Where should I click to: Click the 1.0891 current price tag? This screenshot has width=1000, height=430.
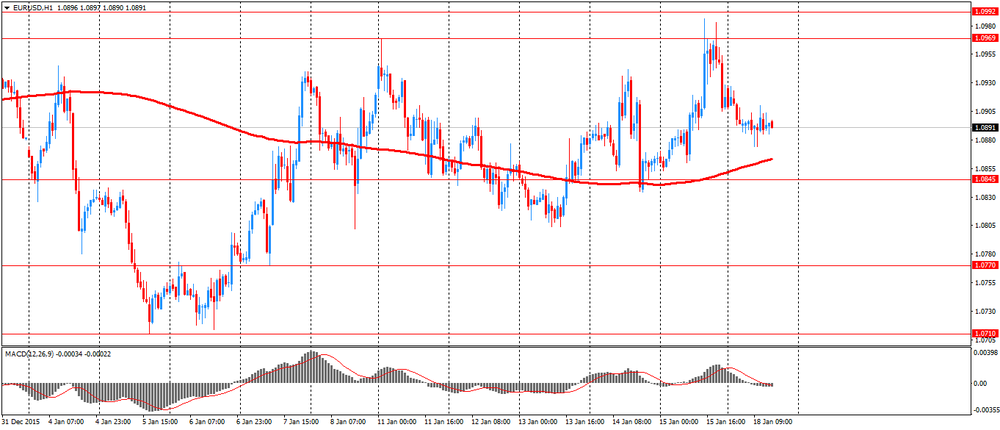(x=984, y=127)
